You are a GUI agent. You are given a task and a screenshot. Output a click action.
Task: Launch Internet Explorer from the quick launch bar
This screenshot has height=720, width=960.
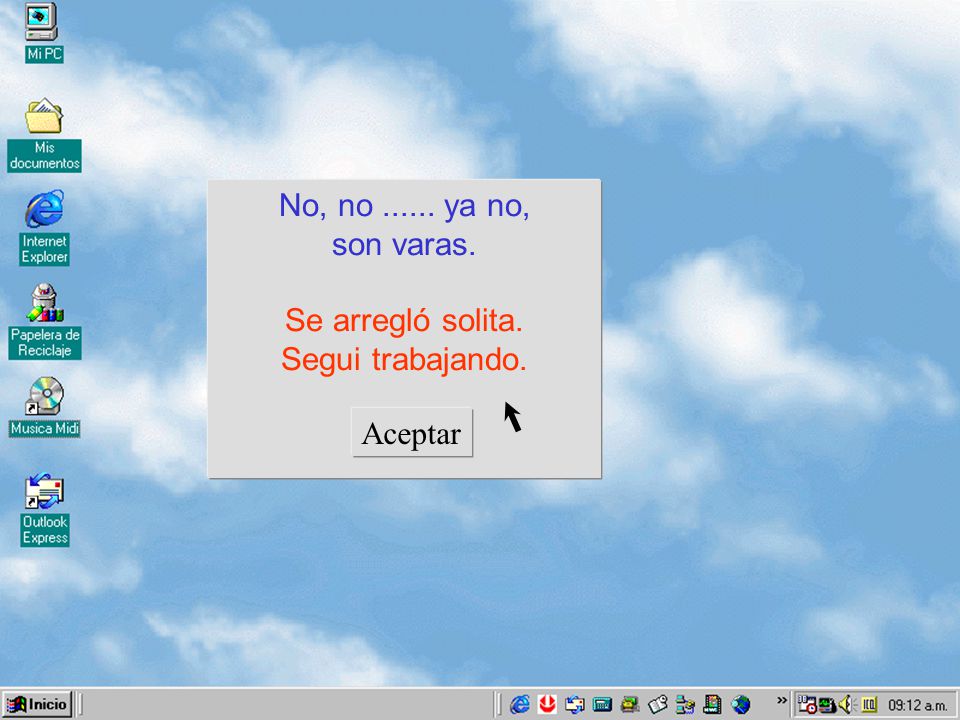click(520, 705)
